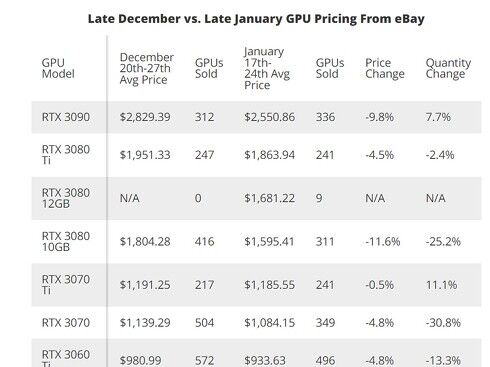Select the December 20th-27th Avg Price header
This screenshot has height=367, width=490.
click(x=146, y=68)
